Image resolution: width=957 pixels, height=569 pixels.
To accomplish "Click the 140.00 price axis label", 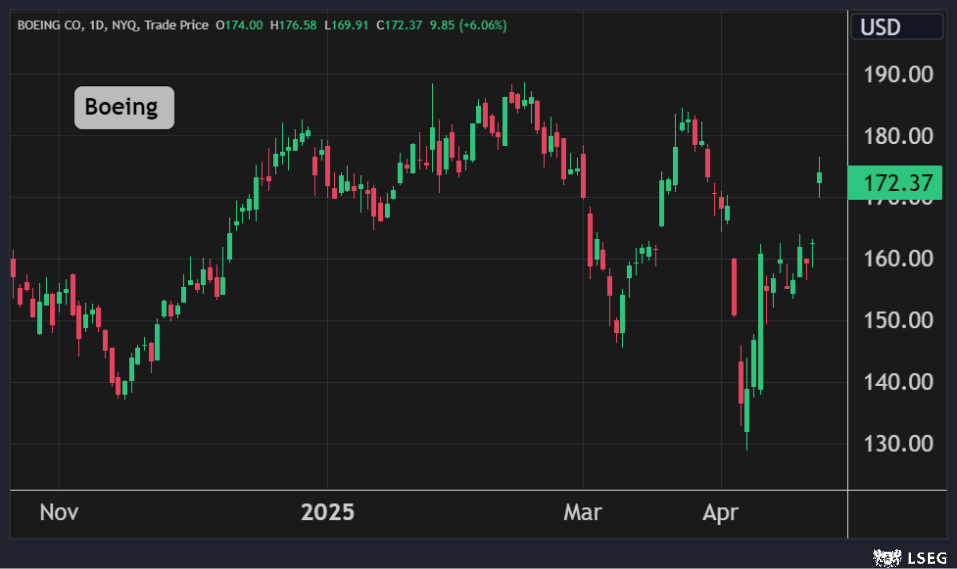I will 897,382.
